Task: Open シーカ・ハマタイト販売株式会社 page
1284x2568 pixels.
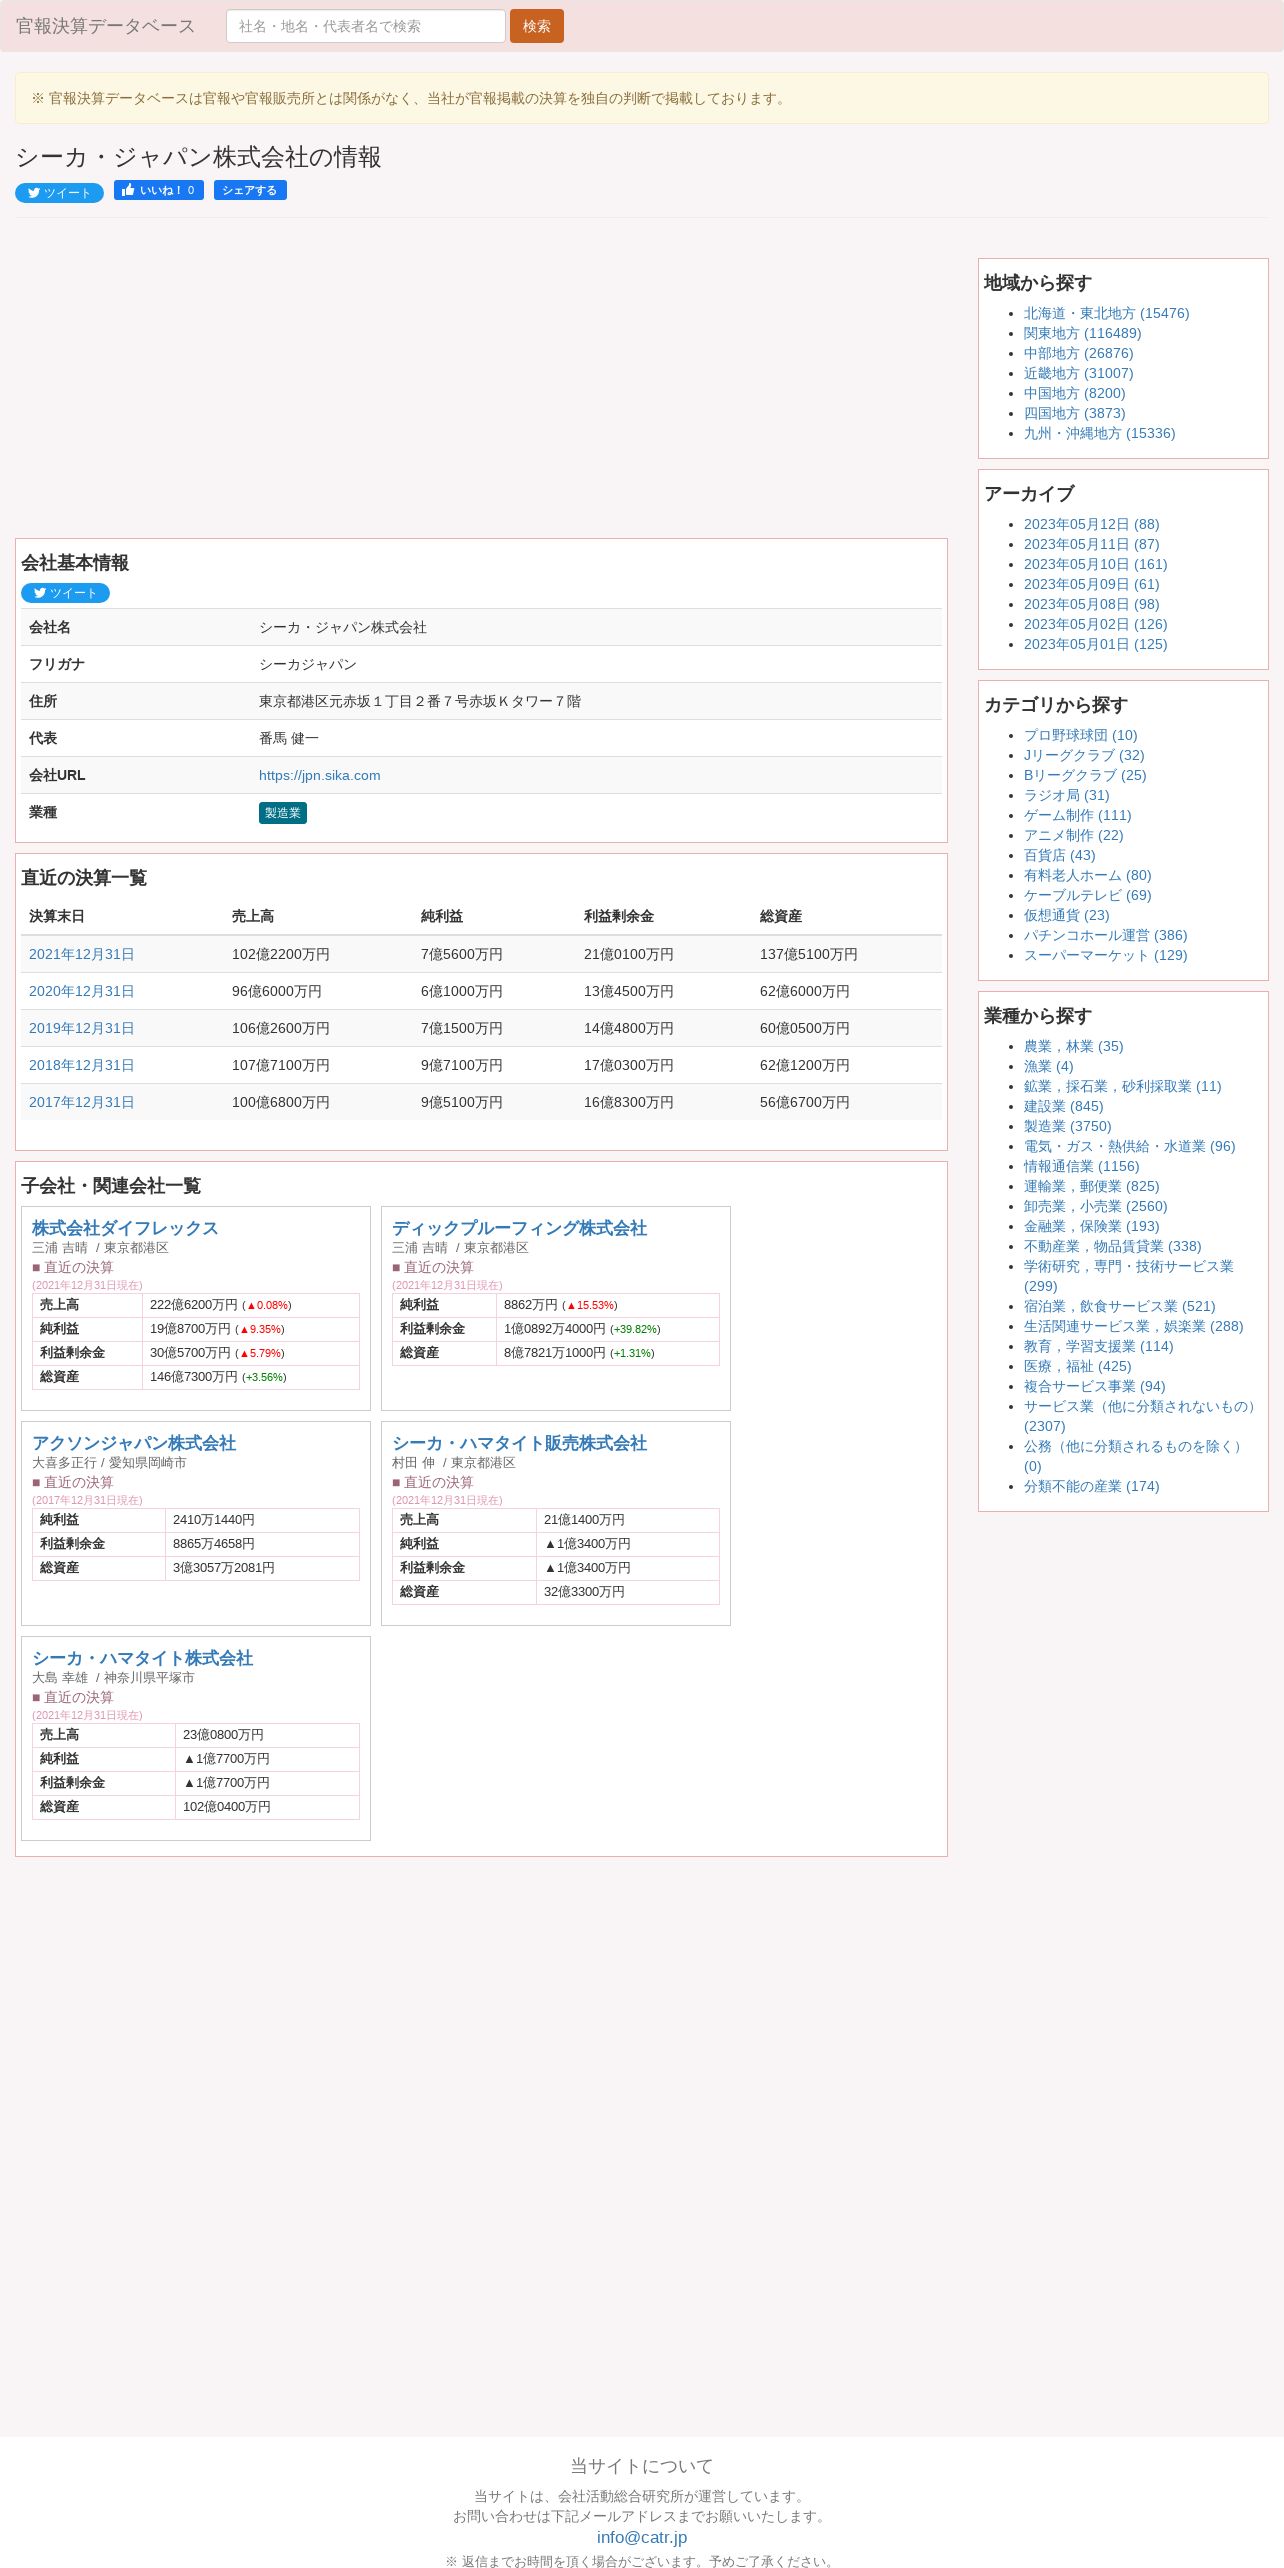Action: 519,1443
